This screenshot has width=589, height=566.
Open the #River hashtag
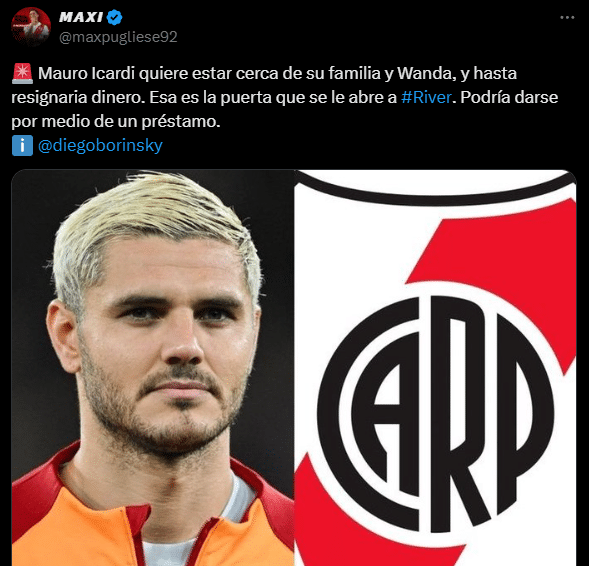(426, 97)
